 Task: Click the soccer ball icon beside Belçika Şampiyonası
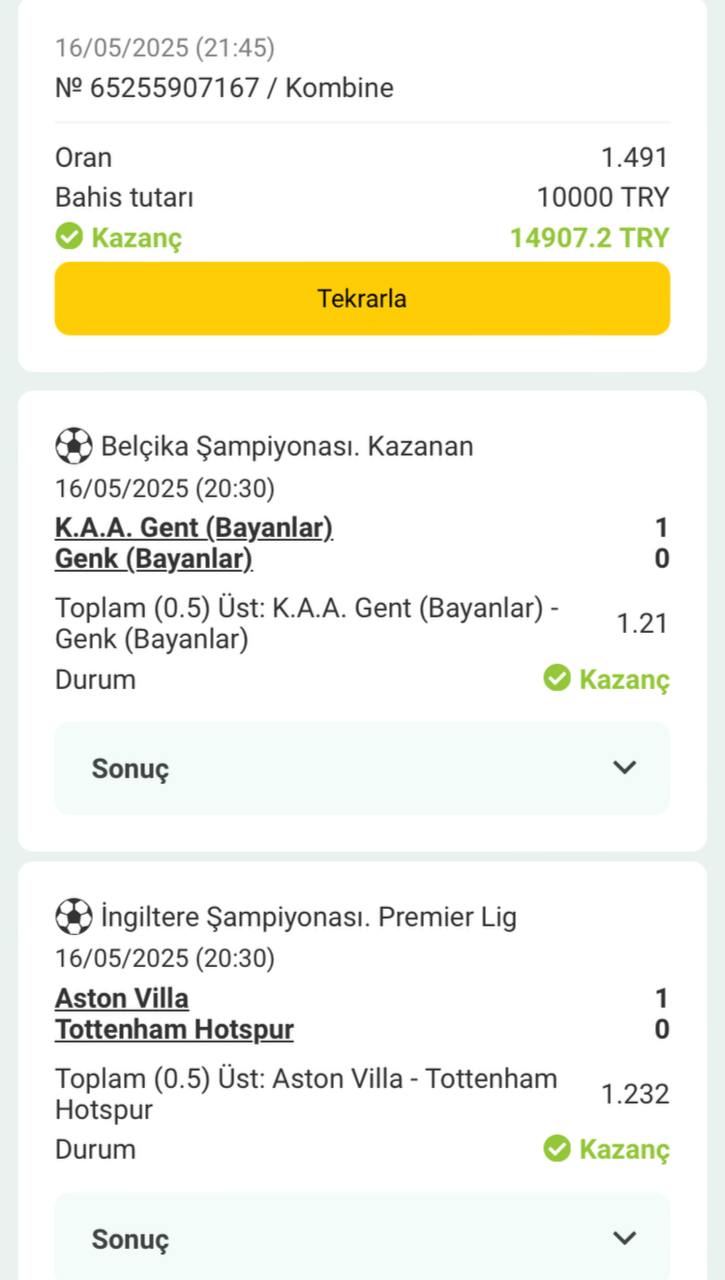[73, 446]
